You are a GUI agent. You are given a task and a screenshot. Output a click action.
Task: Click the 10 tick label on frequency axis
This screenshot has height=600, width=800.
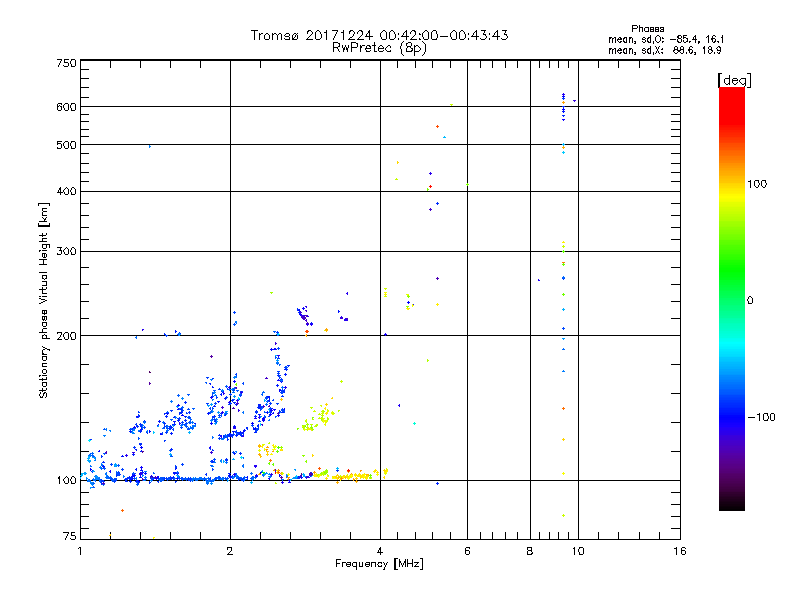point(578,551)
